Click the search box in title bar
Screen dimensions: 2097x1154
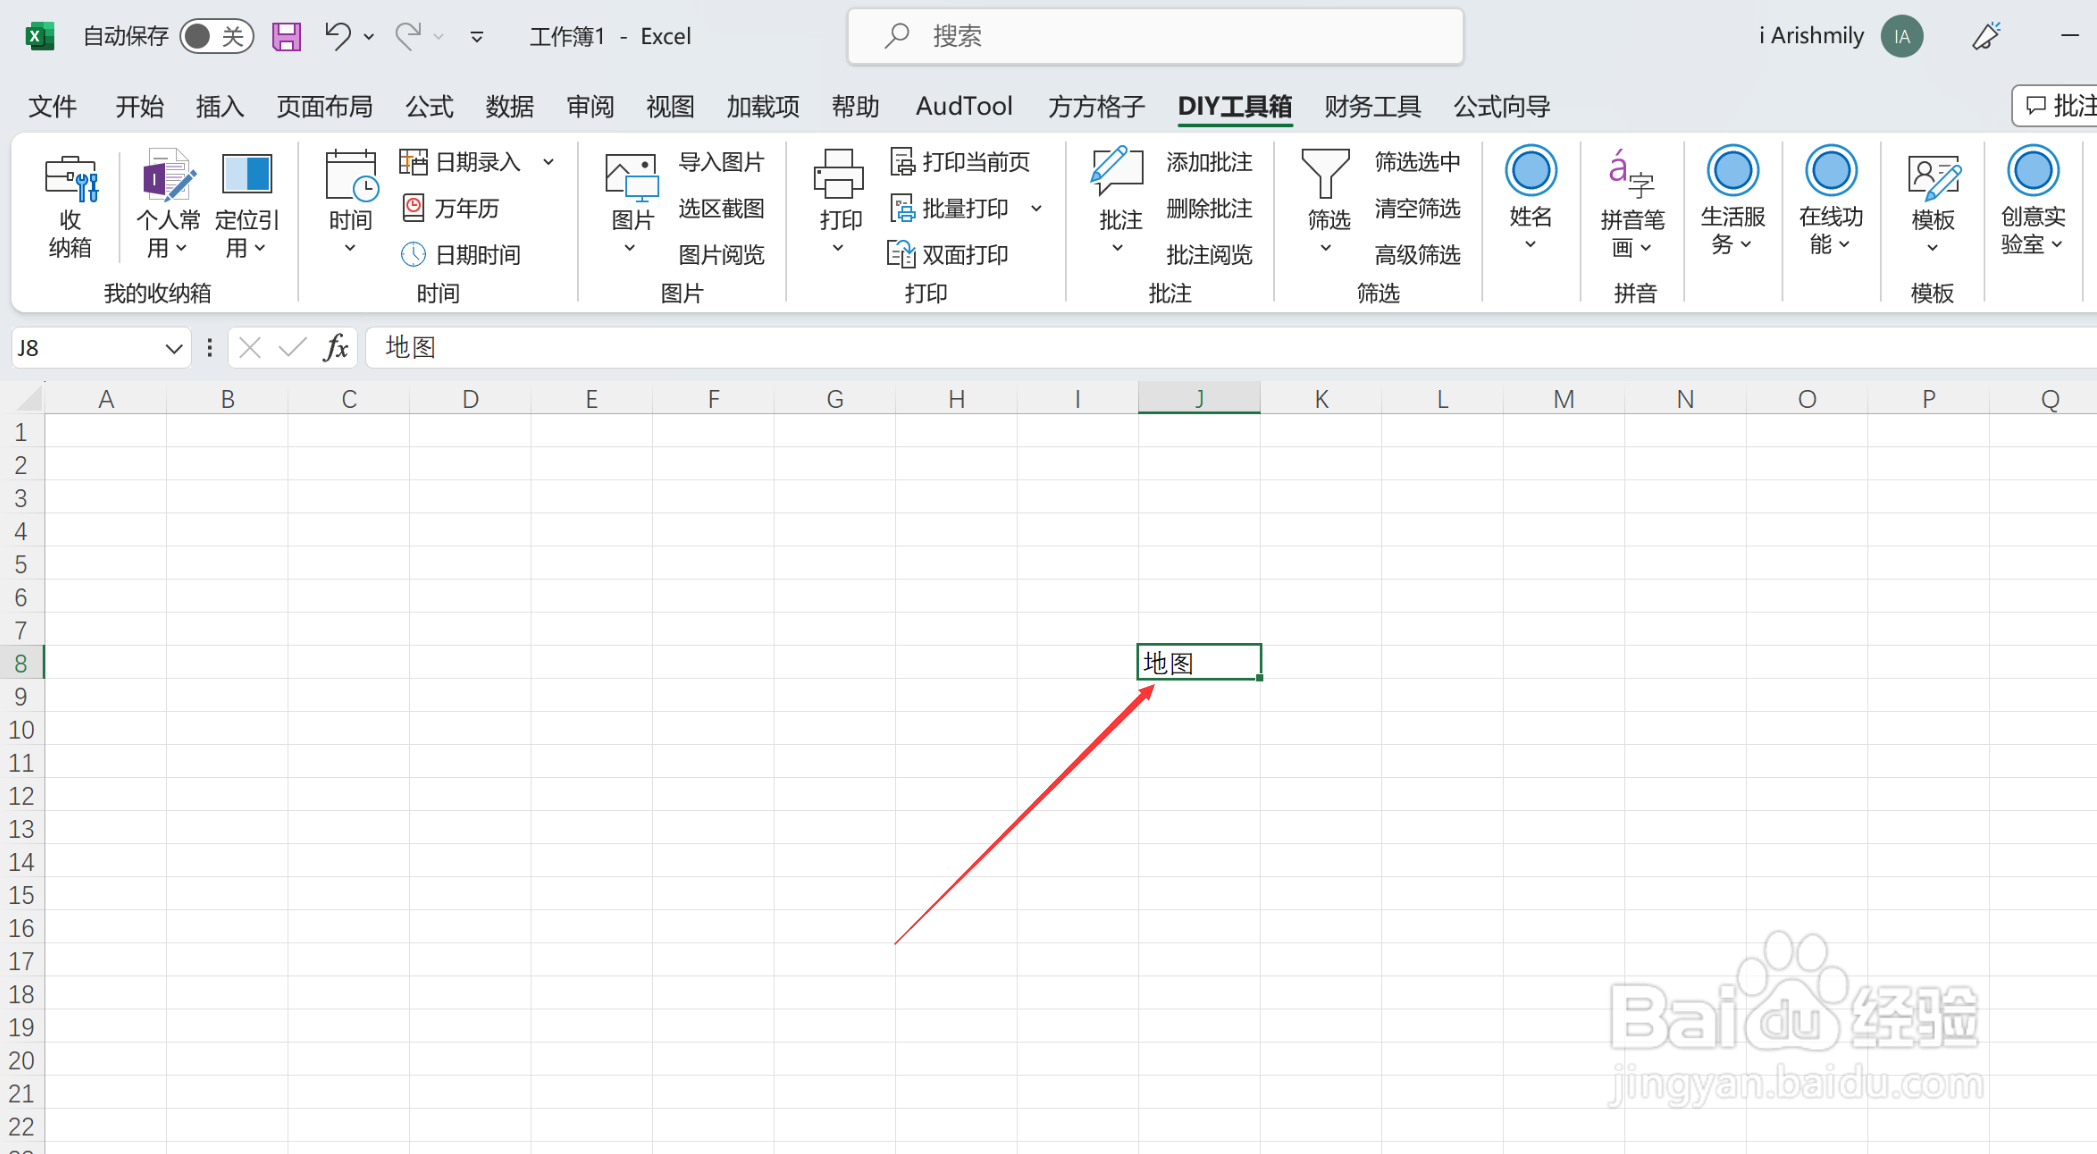click(1155, 37)
